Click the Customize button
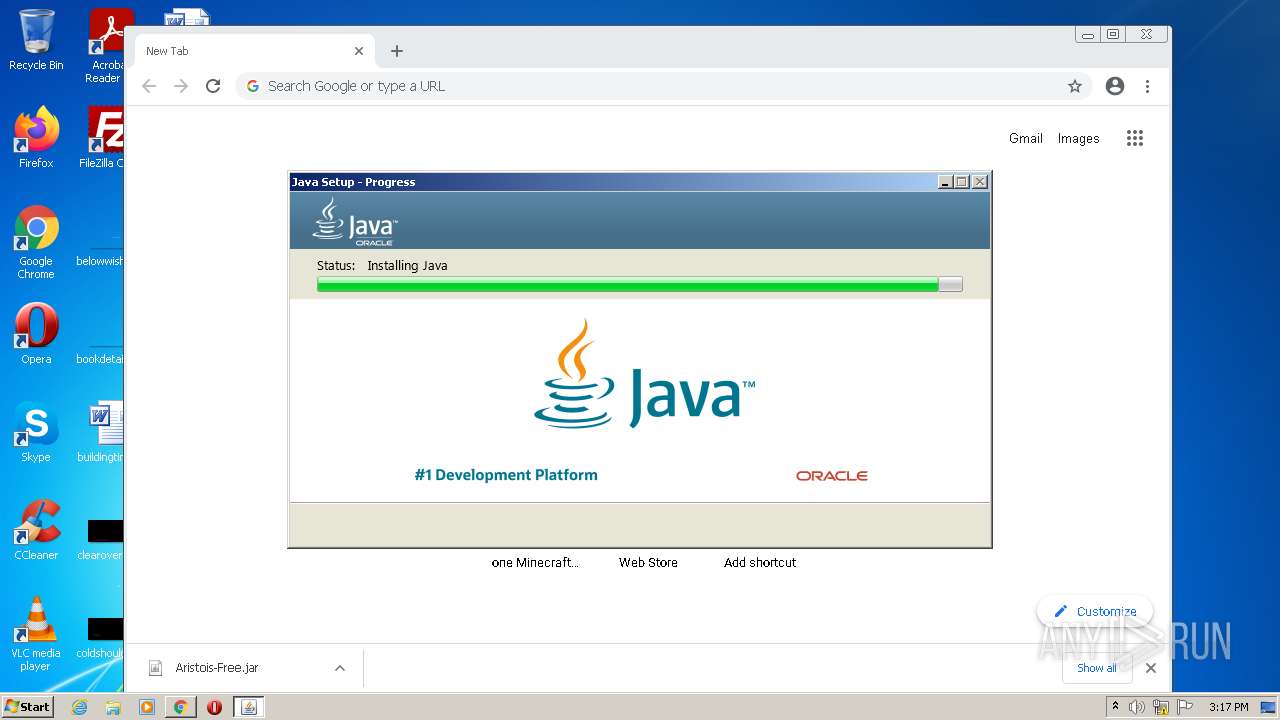Screen dimensions: 1280x720 [1095, 611]
